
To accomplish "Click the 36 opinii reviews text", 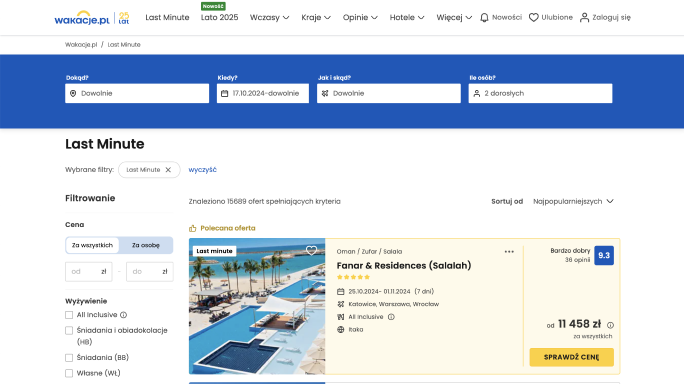I will (x=578, y=260).
